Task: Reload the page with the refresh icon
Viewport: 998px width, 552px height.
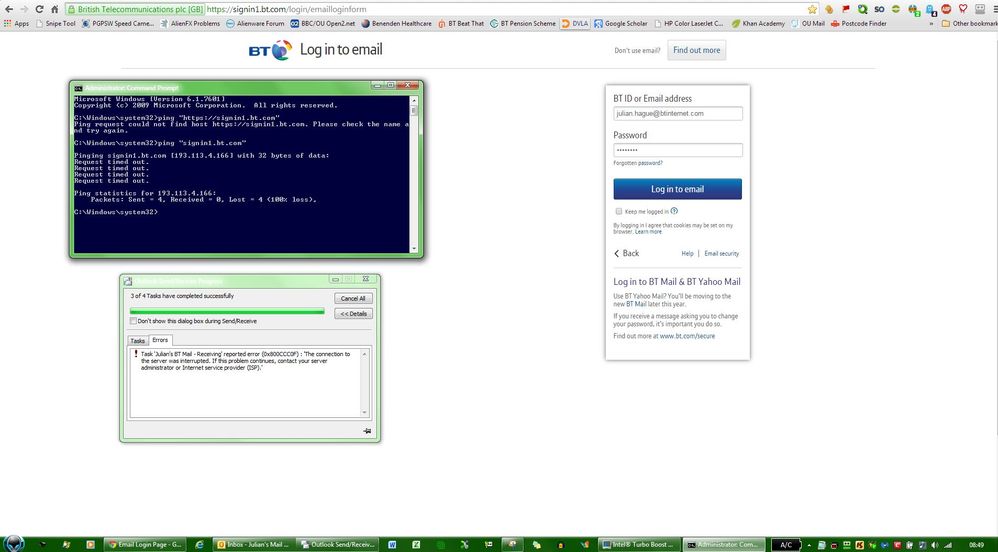Action: pos(39,9)
